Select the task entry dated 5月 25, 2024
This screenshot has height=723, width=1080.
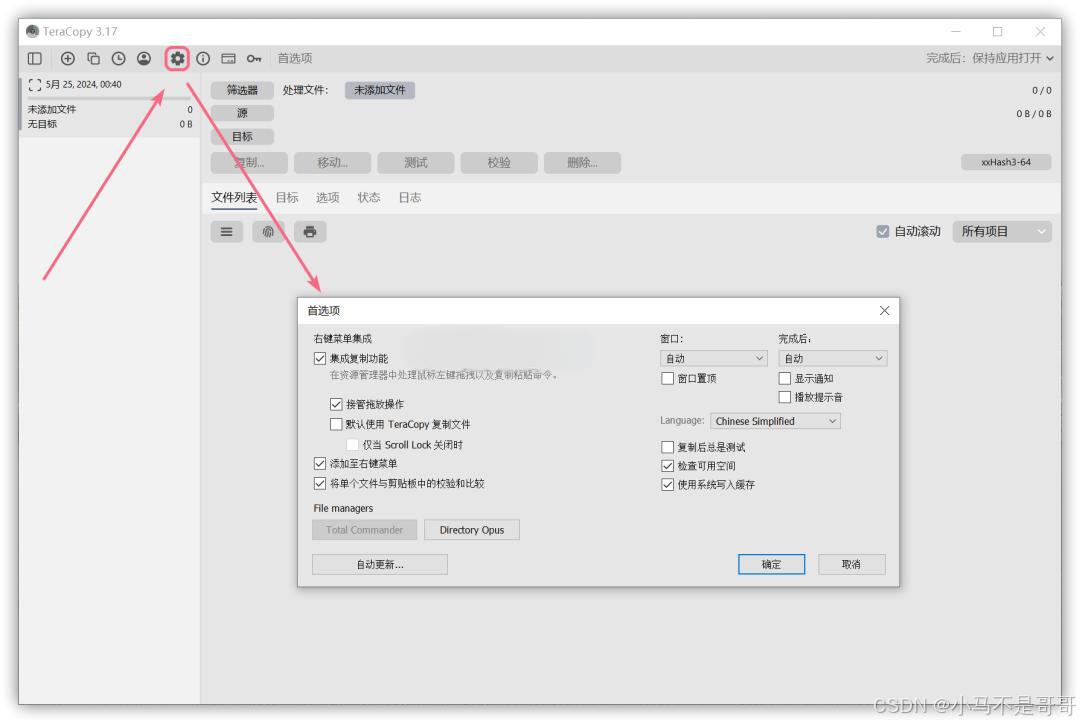tap(110, 104)
